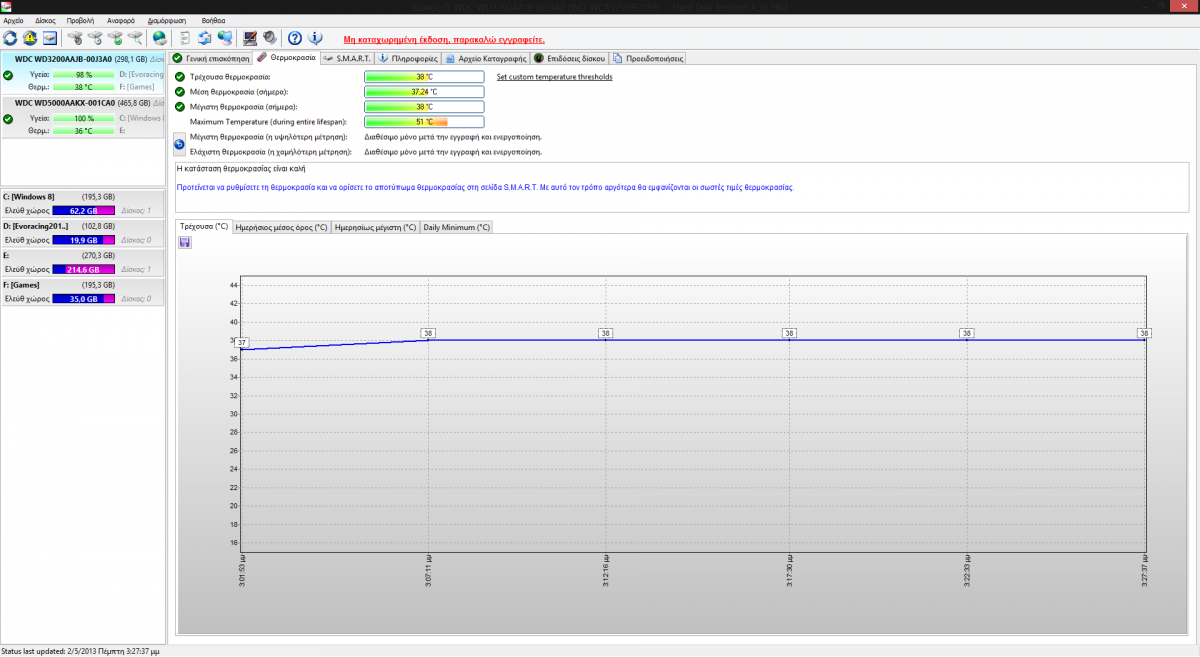The image size is (1200, 657).
Task: Click the globe icon in the toolbar
Action: [x=160, y=38]
